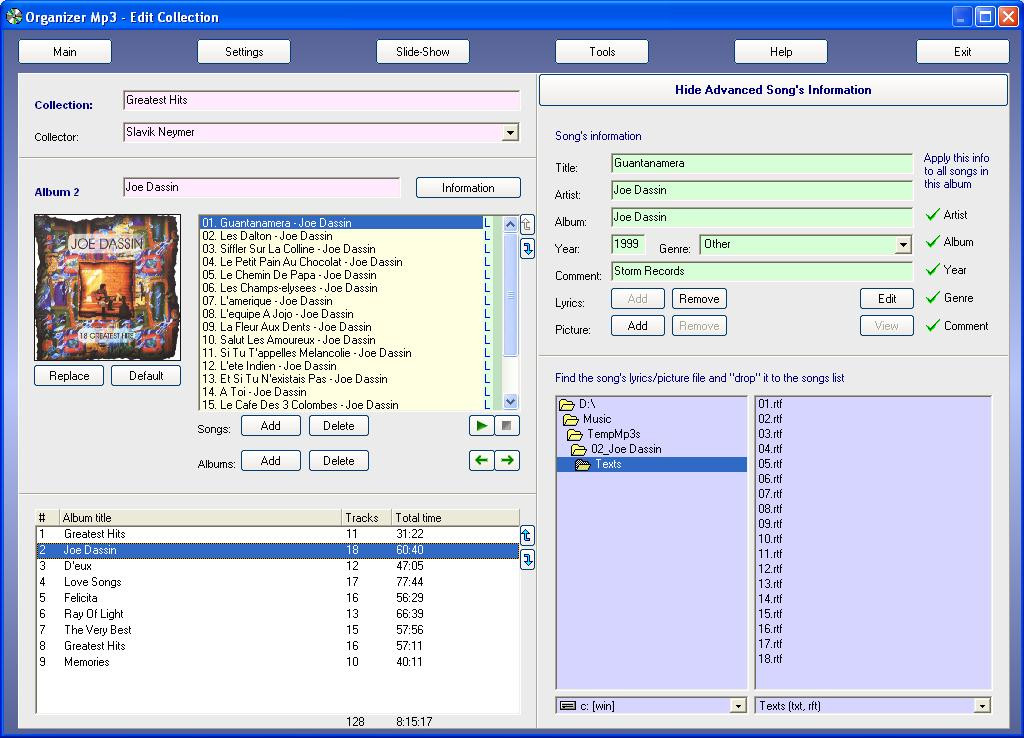1024x738 pixels.
Task: Select the Texts folder in the tree
Action: pyautogui.click(x=651, y=464)
